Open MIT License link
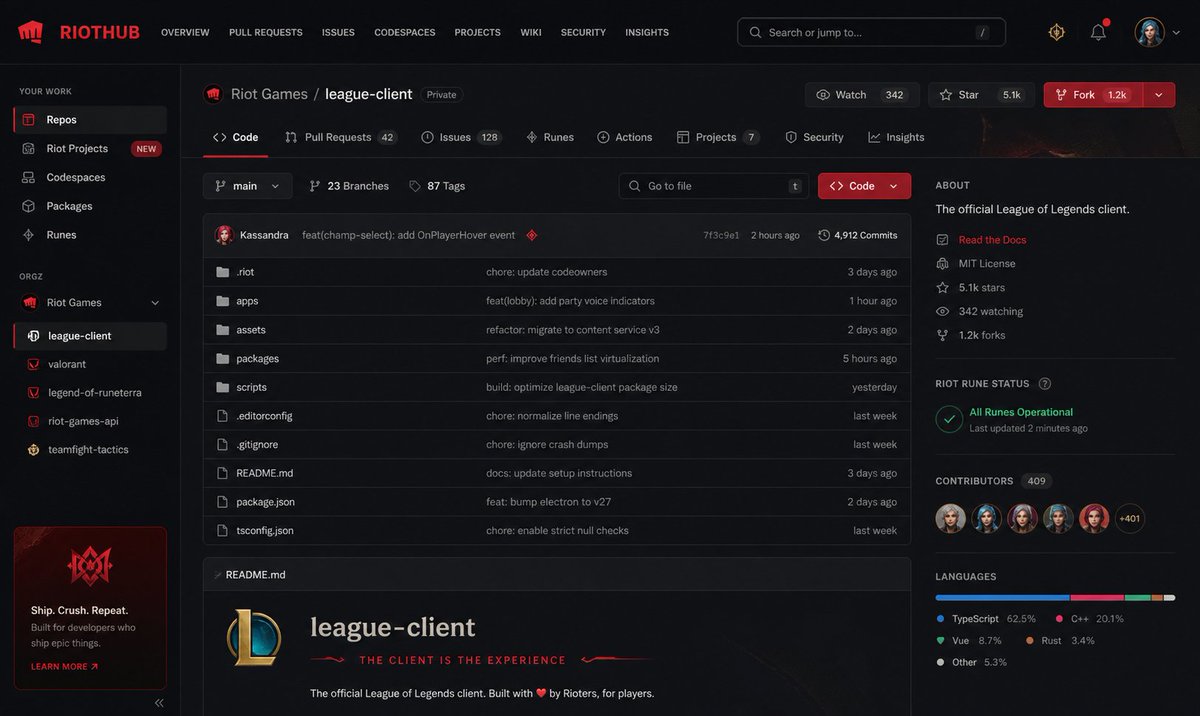Screen dimensions: 1200x716 tap(987, 264)
